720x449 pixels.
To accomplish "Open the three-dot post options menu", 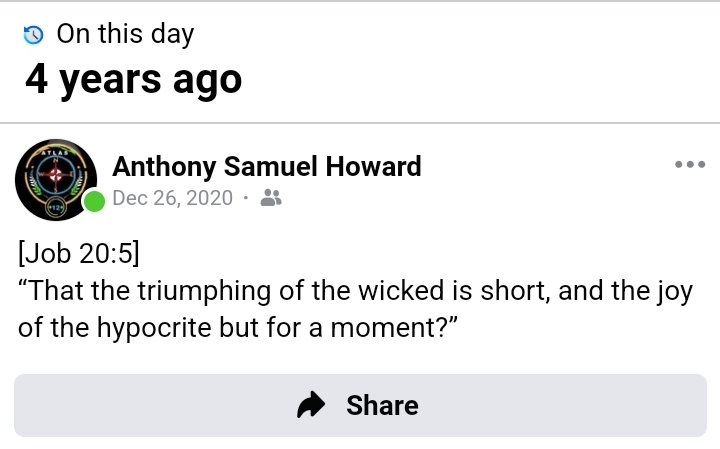I will pos(690,165).
